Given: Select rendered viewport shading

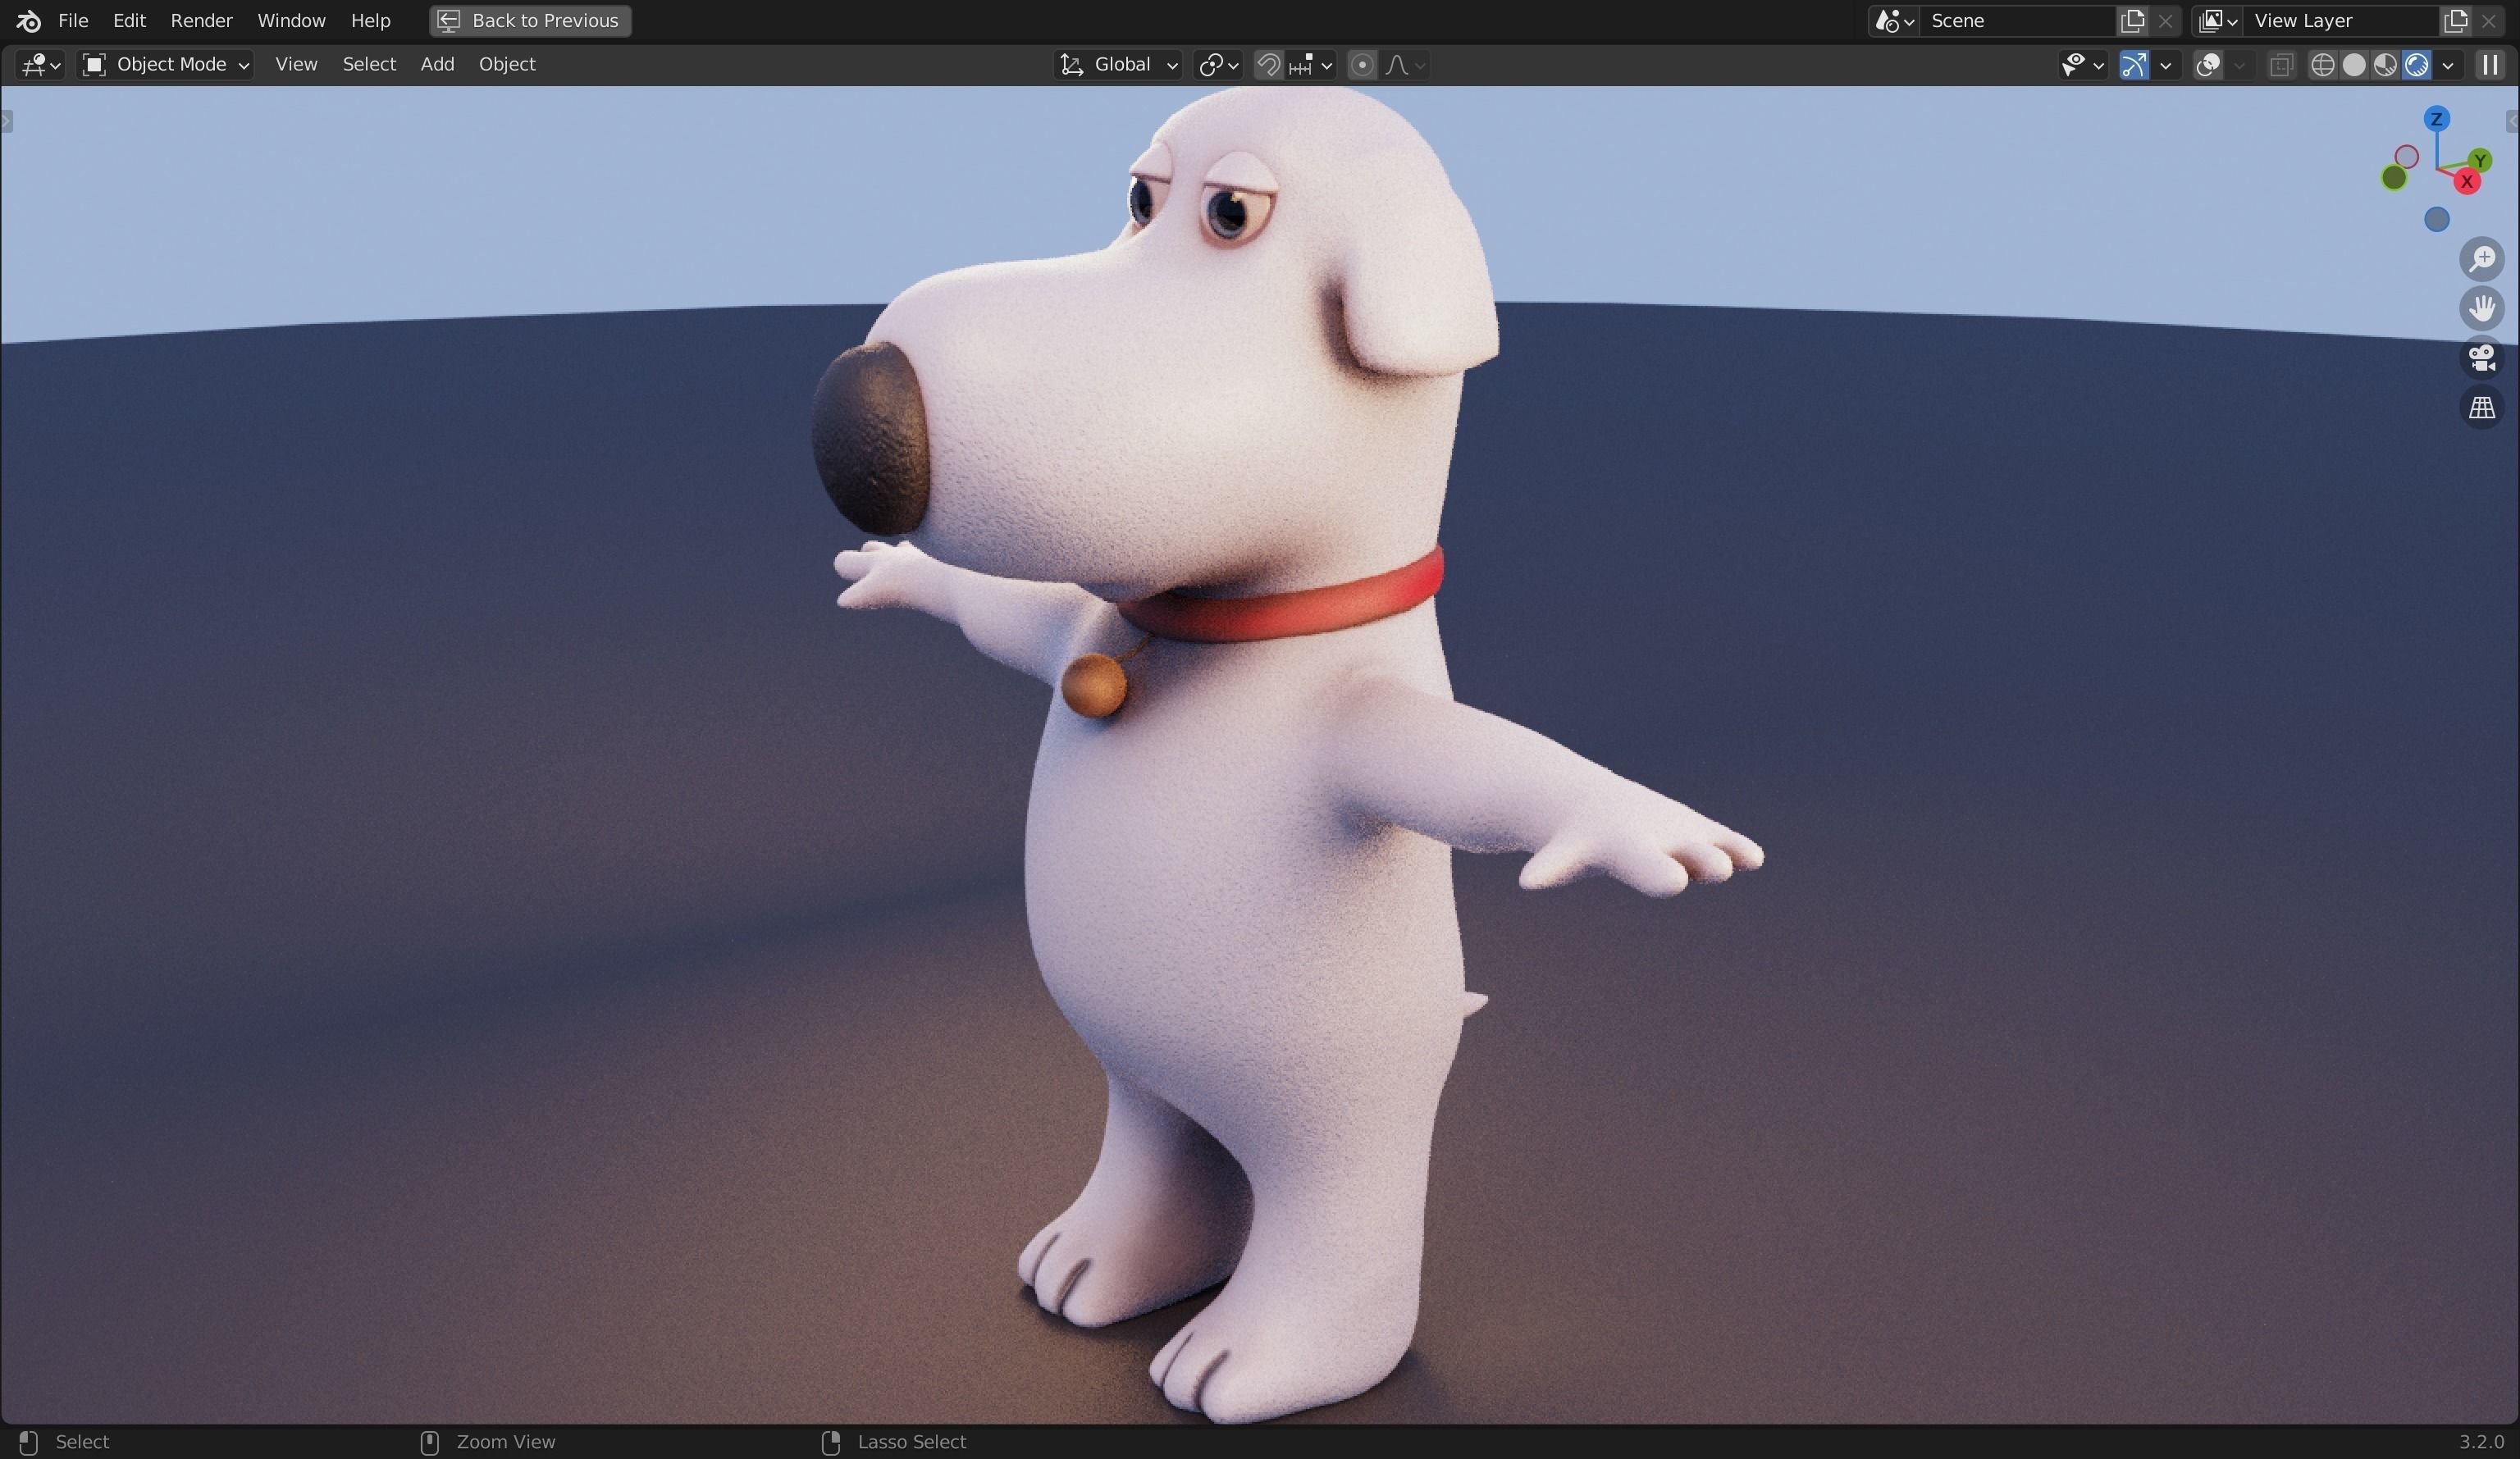Looking at the screenshot, I should (x=2416, y=65).
